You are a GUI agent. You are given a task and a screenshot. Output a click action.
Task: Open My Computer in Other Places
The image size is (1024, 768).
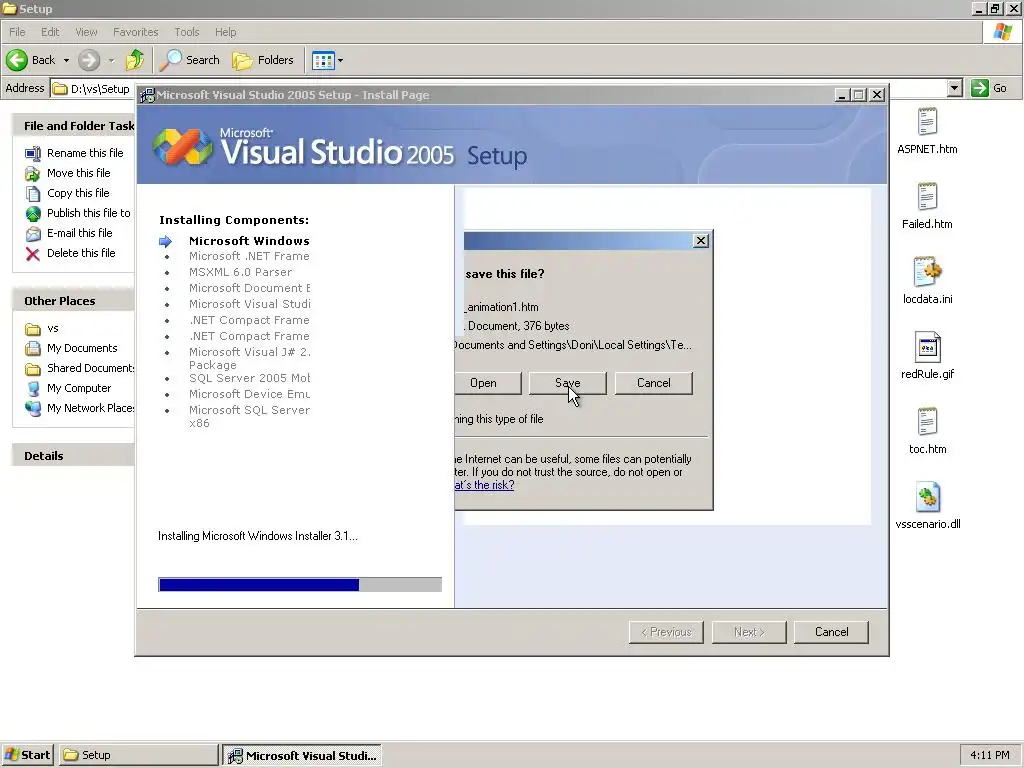(78, 388)
